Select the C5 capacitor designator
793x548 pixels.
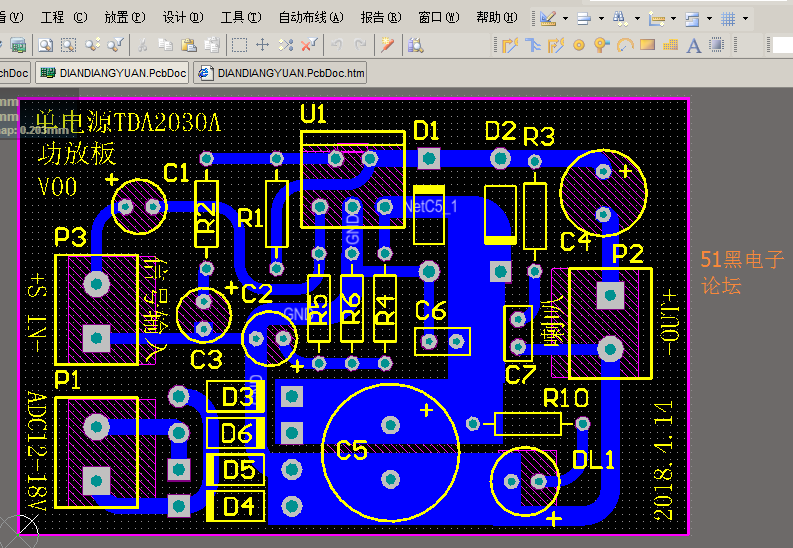tap(351, 450)
